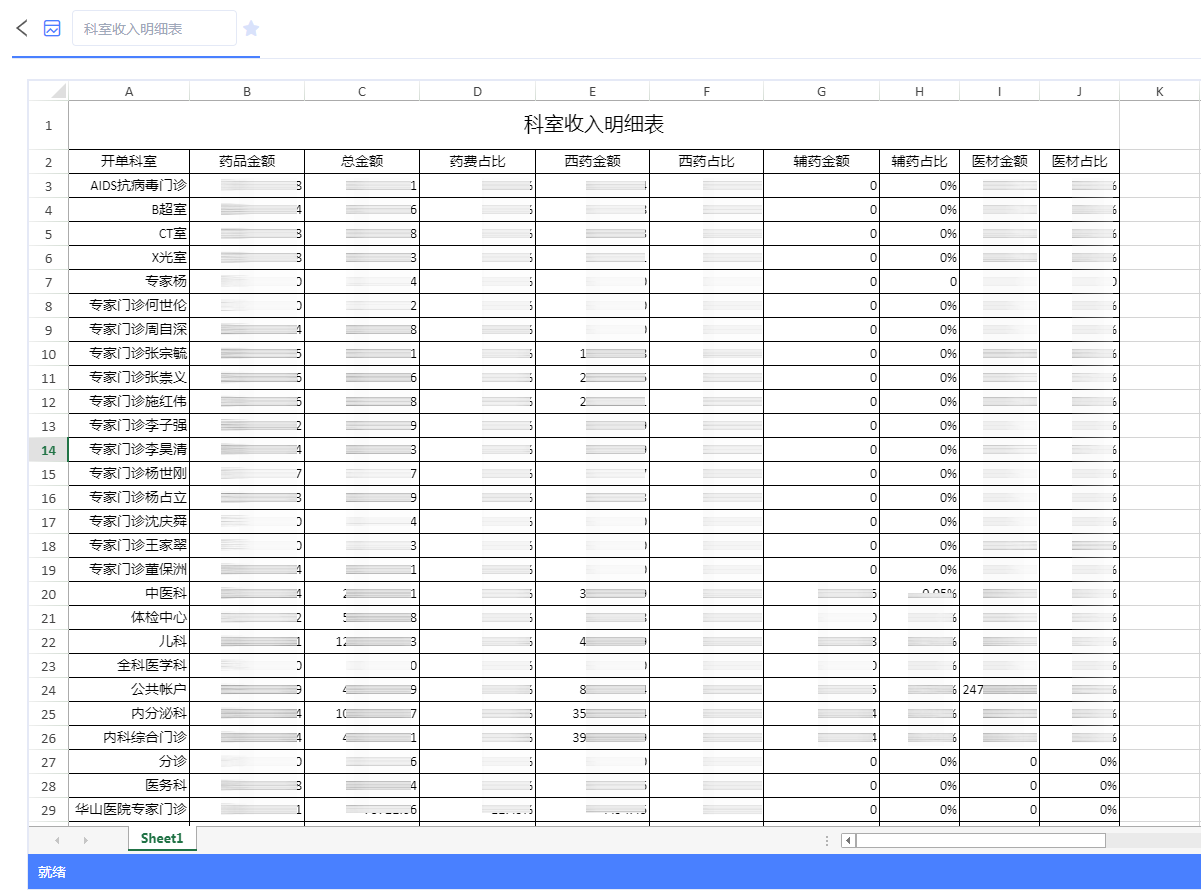Select column B header
The height and width of the screenshot is (892, 1201).
coord(247,91)
